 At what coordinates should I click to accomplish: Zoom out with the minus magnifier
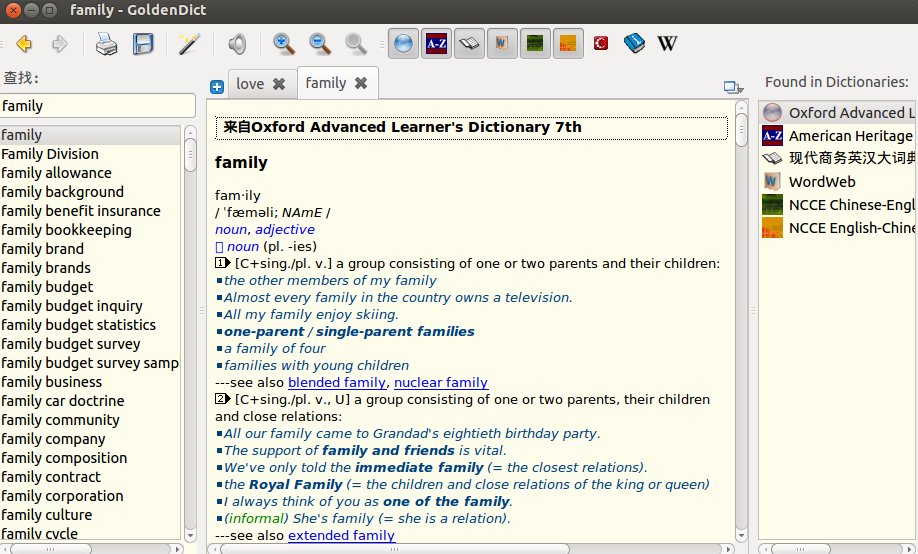point(320,44)
